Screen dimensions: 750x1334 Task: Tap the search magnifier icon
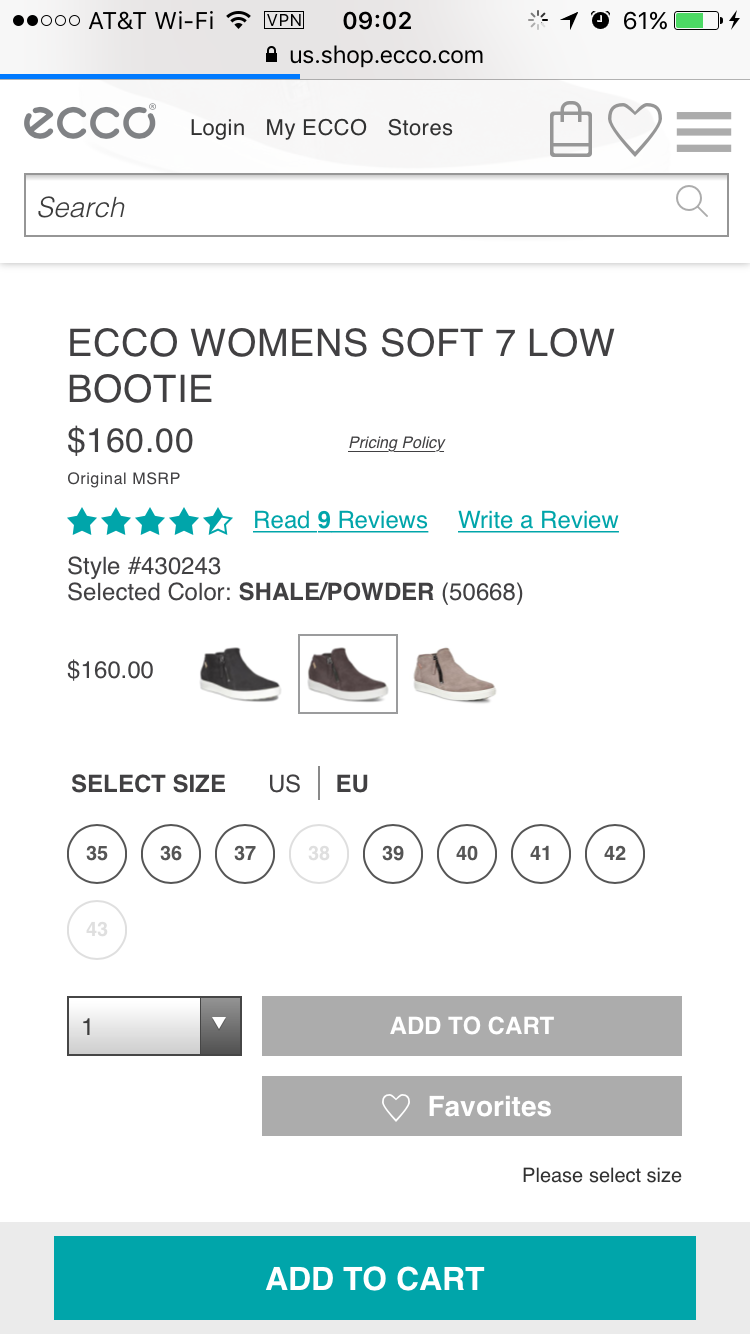pos(691,201)
